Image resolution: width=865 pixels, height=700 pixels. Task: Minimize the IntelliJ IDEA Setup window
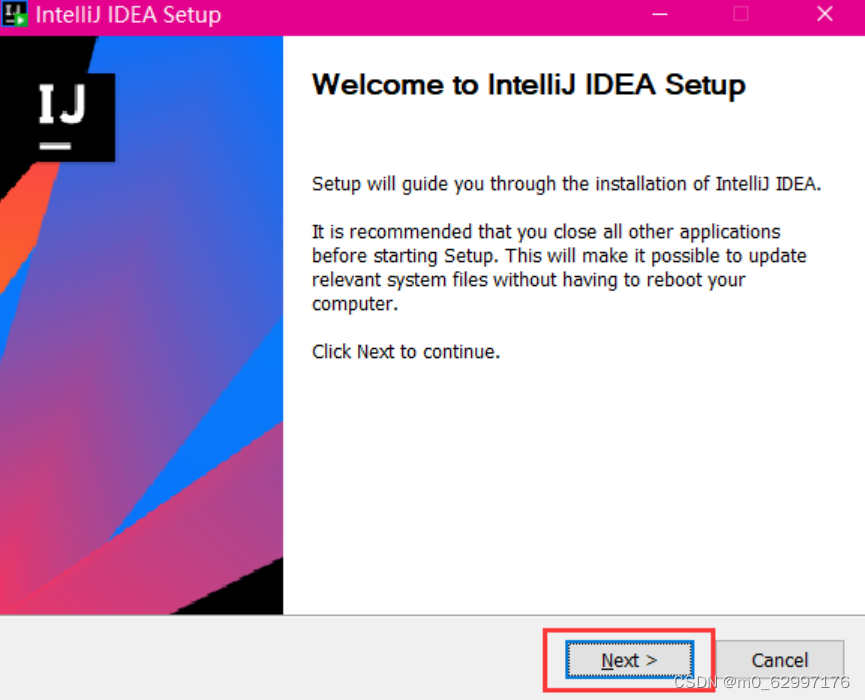(661, 14)
